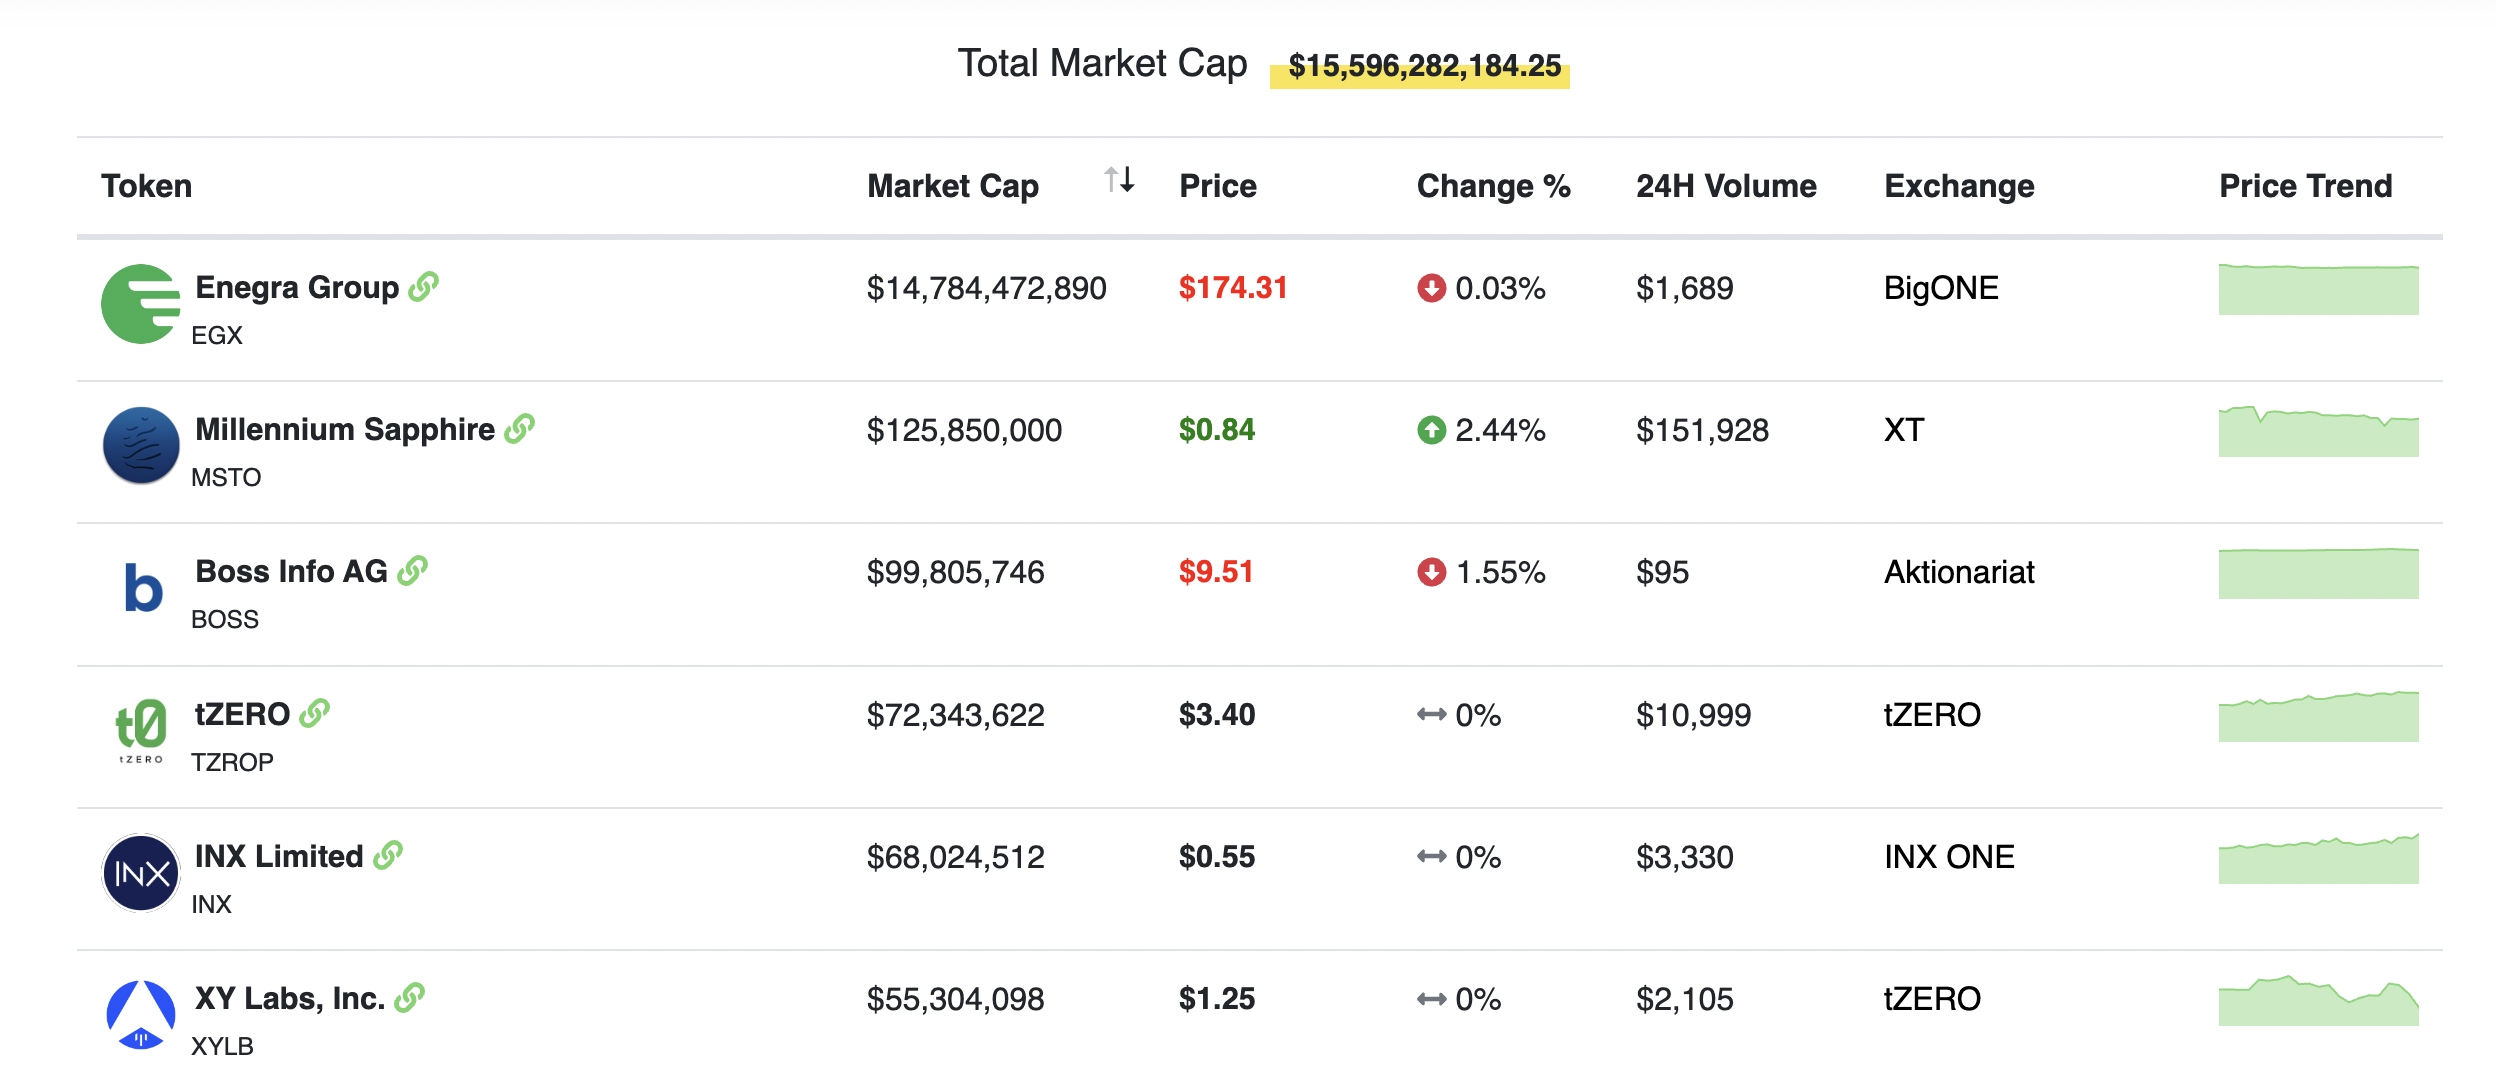Click the red price $9.51
Image resolution: width=2496 pixels, height=1084 pixels.
(1215, 572)
